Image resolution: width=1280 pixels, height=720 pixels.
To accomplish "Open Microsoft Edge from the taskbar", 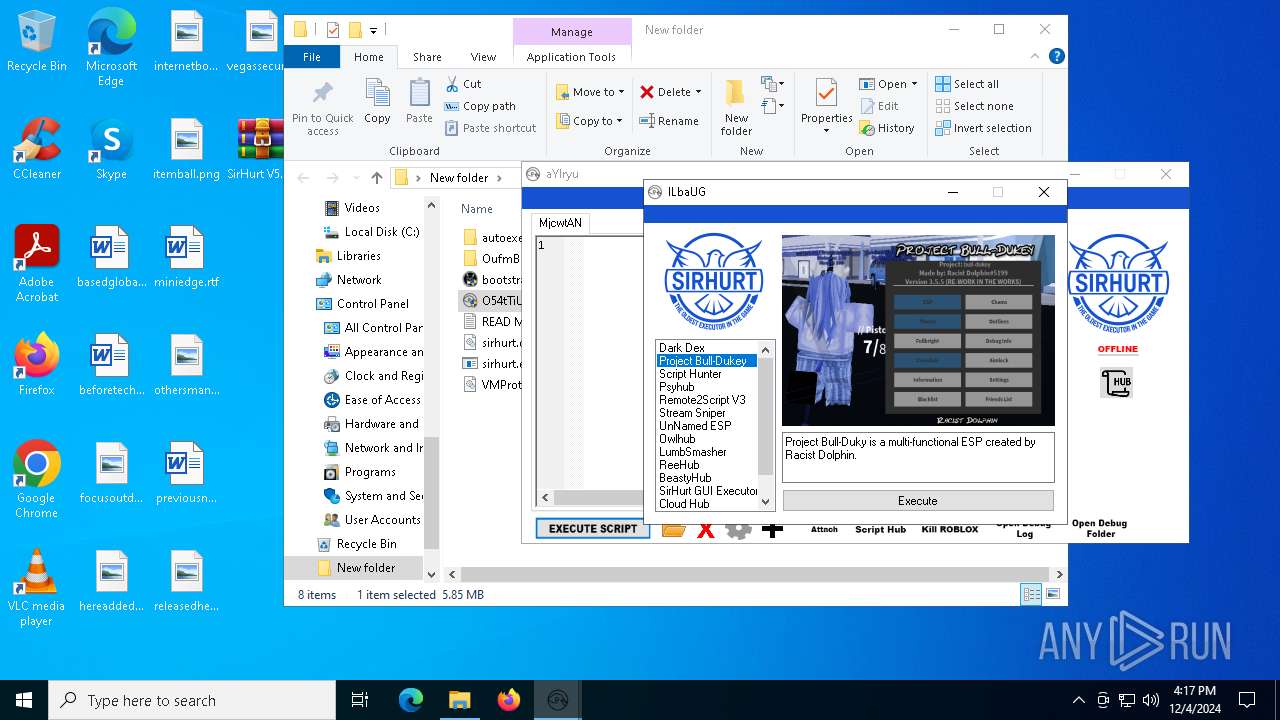I will coord(411,700).
